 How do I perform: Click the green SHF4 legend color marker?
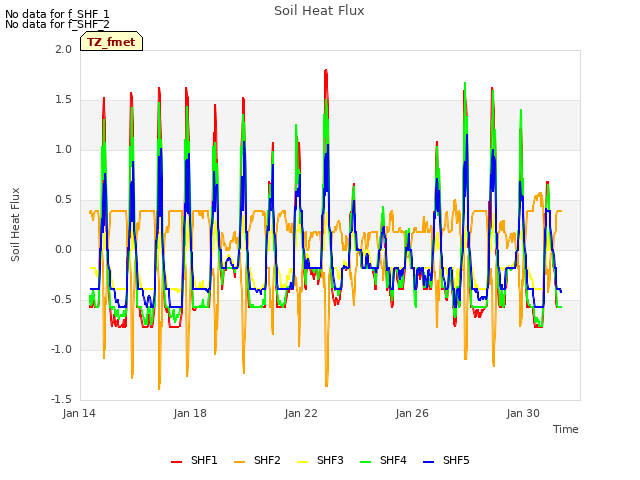(x=365, y=462)
